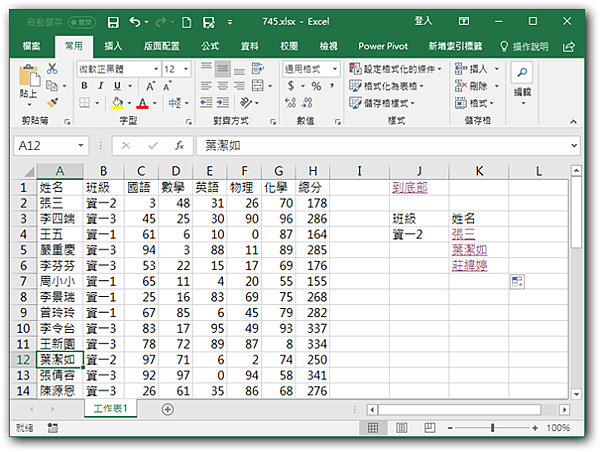600x452 pixels.
Task: Click the zoom slider handle
Action: coord(492,428)
